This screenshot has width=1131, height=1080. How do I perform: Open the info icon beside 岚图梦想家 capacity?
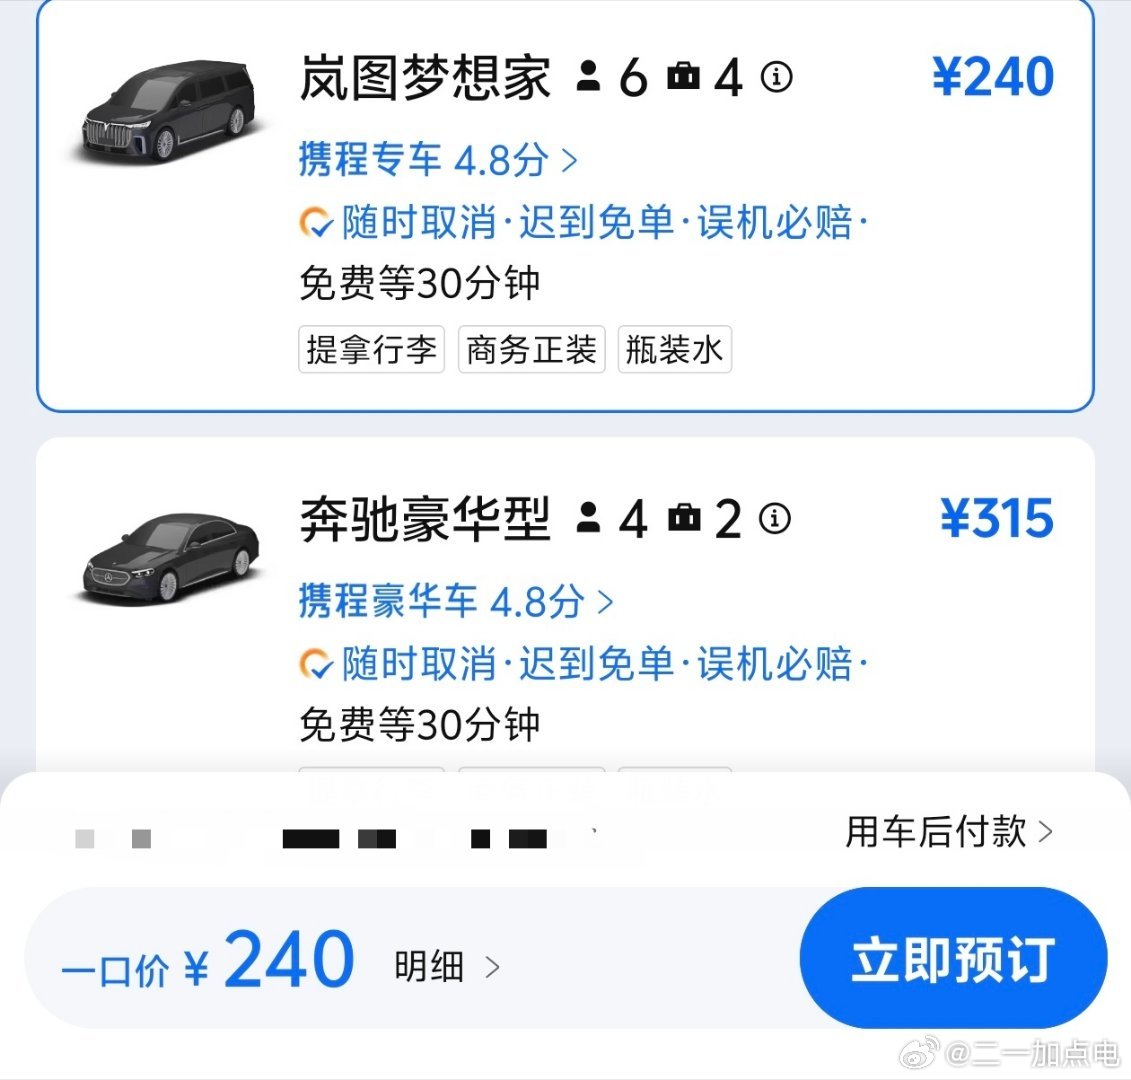click(774, 76)
